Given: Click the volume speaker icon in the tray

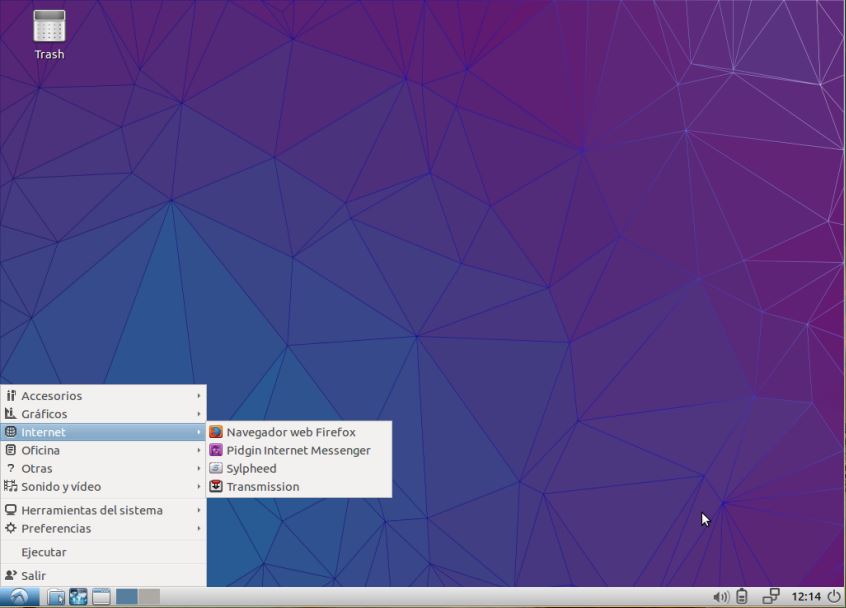Looking at the screenshot, I should [720, 597].
